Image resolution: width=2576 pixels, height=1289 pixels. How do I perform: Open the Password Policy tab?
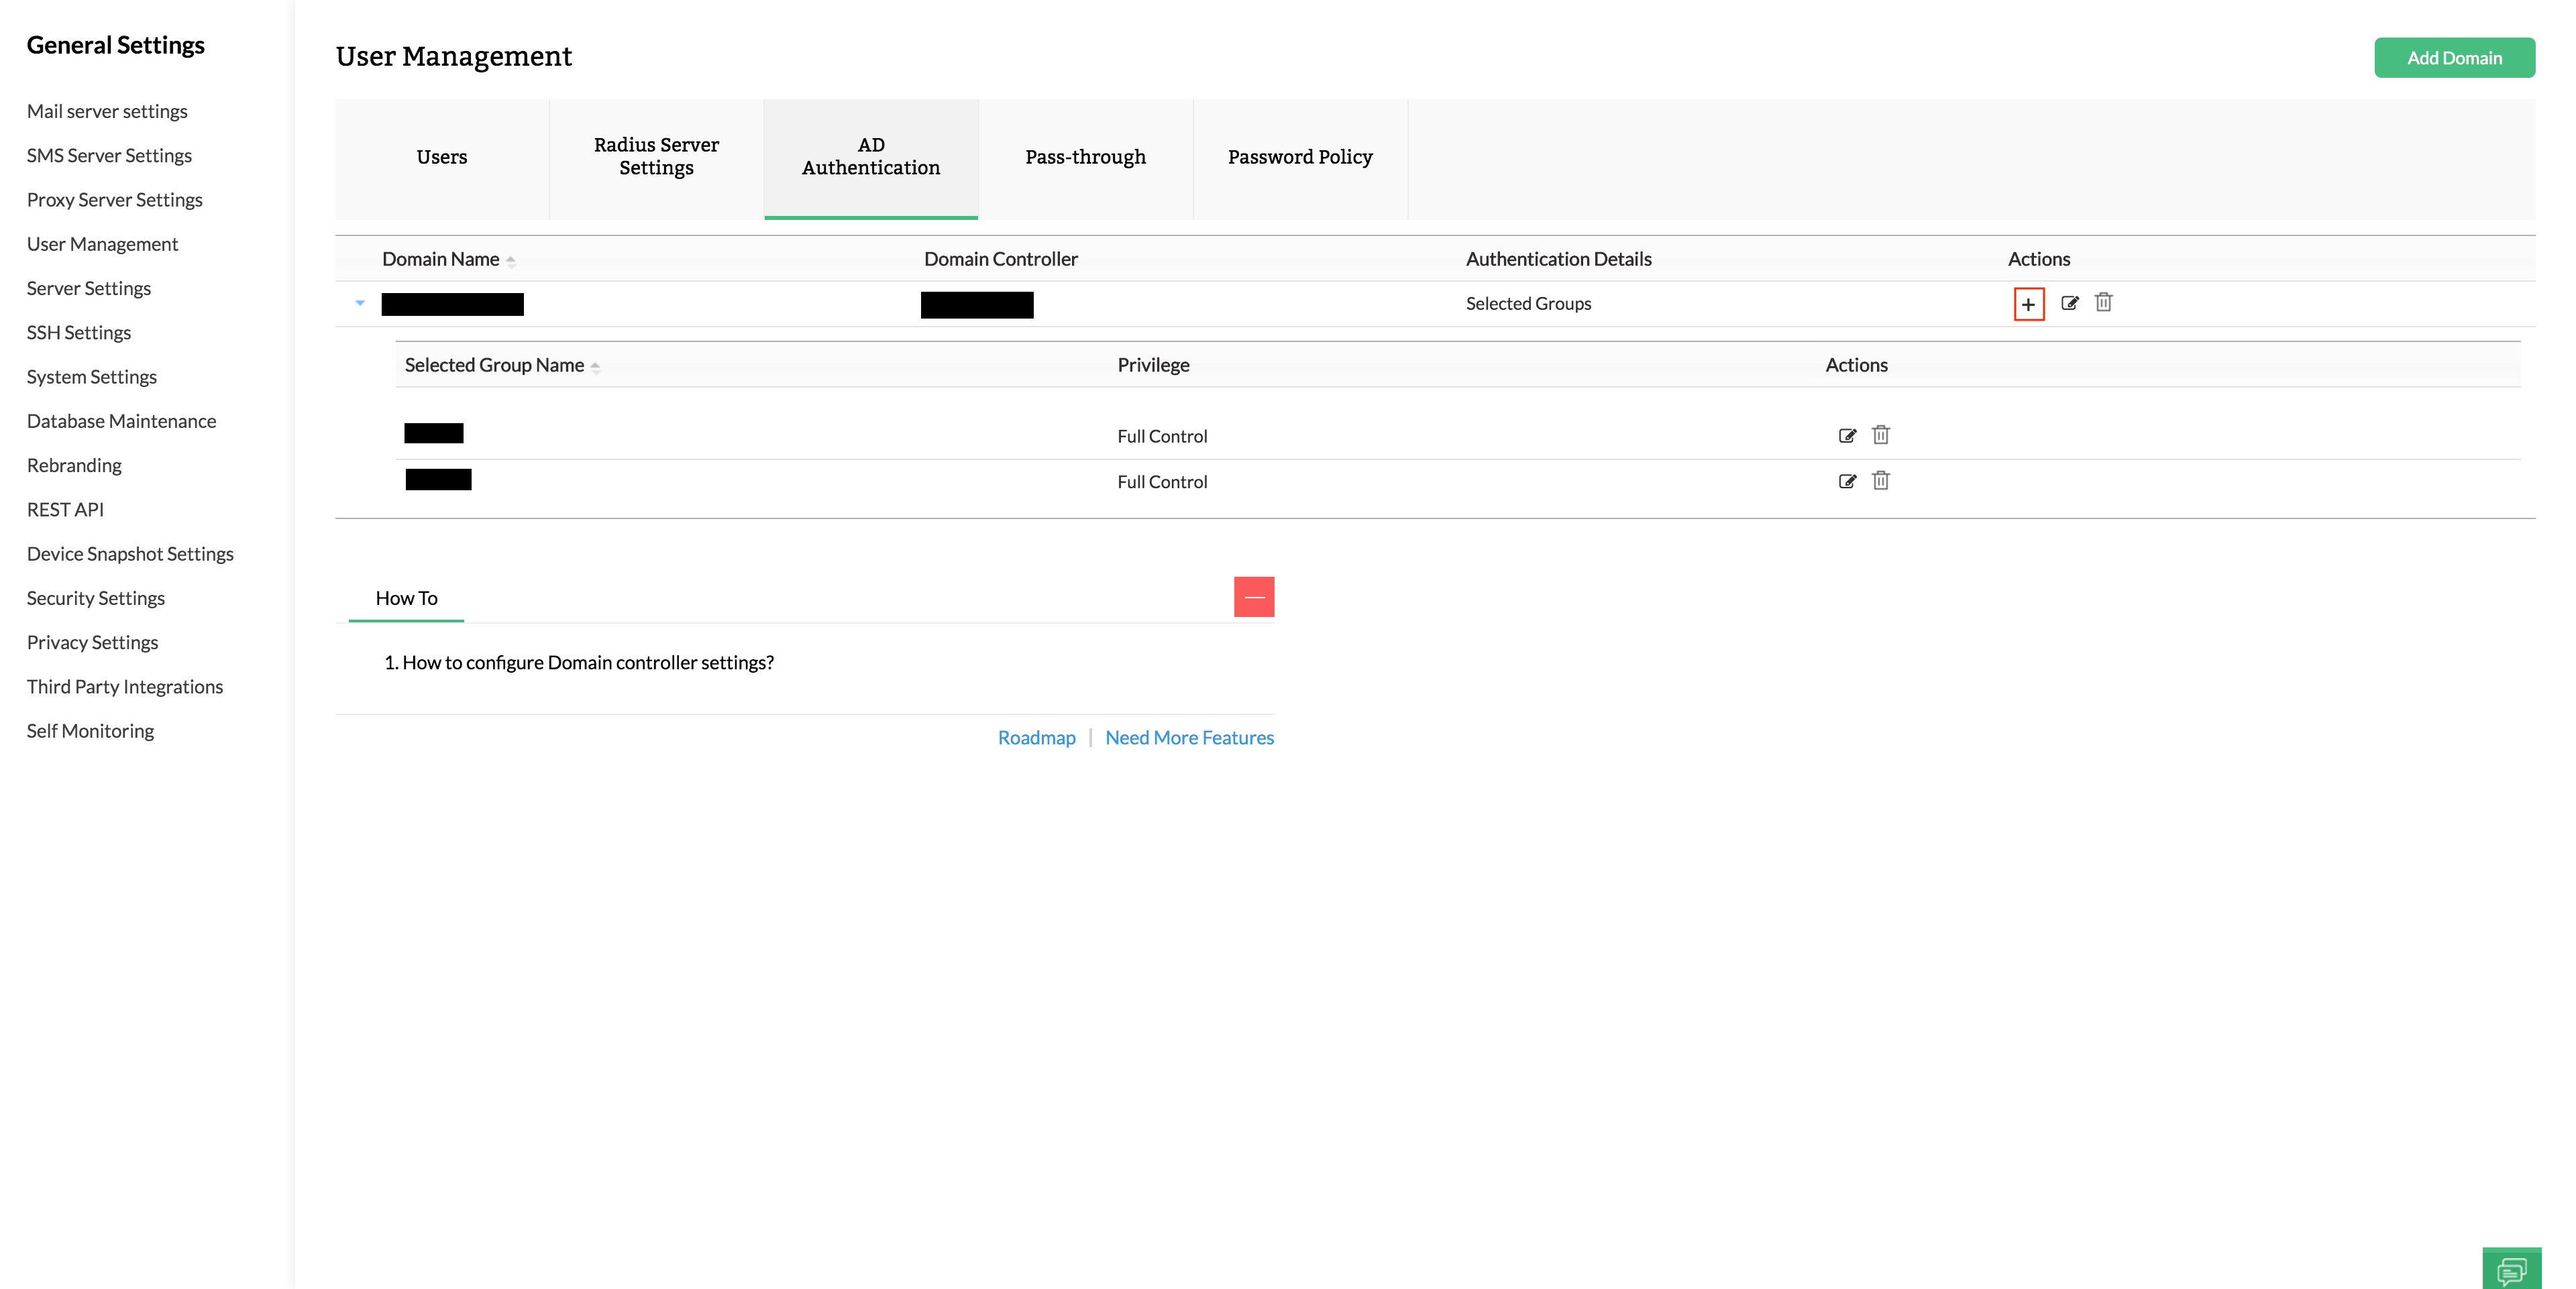(1300, 157)
